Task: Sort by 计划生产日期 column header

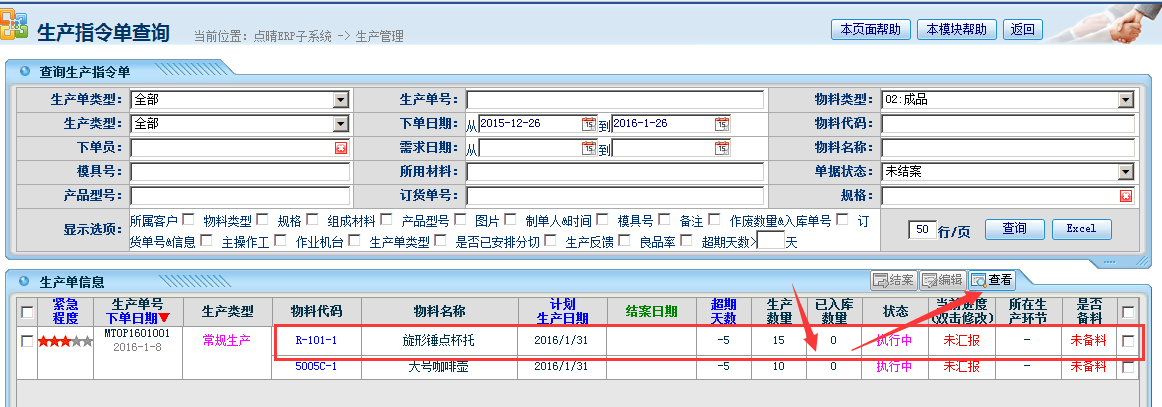Action: click(x=563, y=311)
